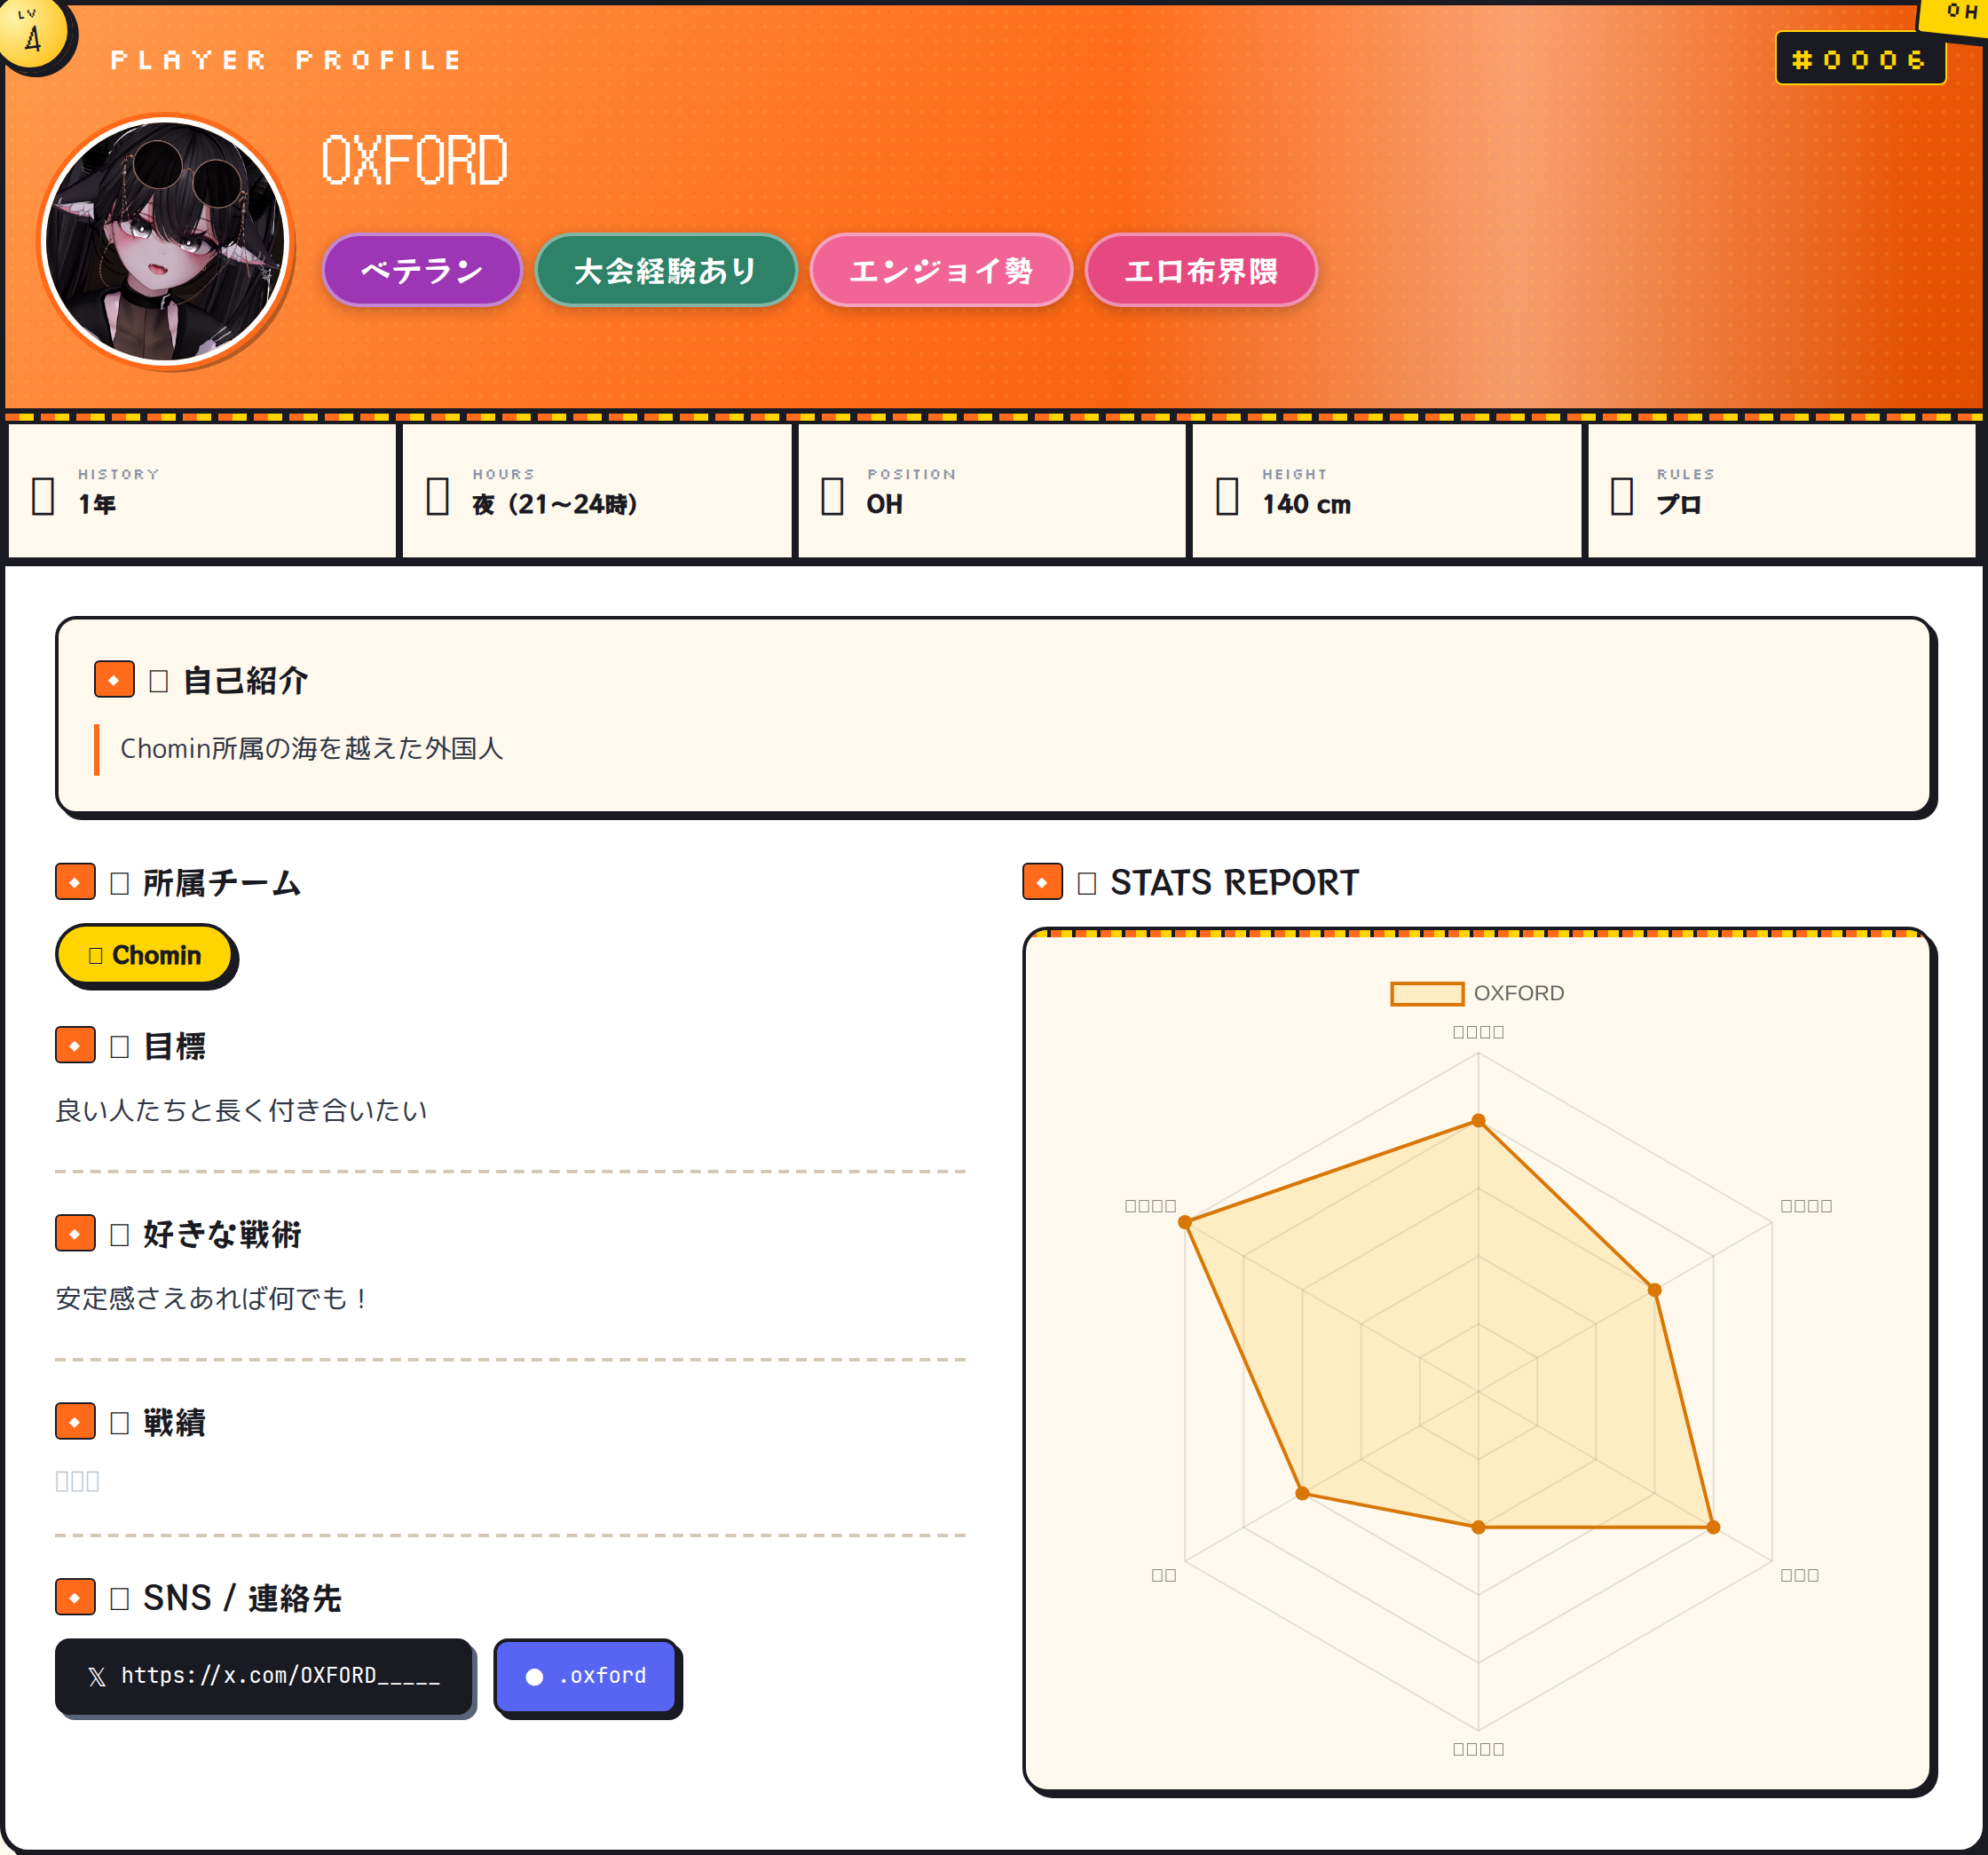This screenshot has width=1988, height=1855.
Task: Select the purple ベテラン tag
Action: 421,270
